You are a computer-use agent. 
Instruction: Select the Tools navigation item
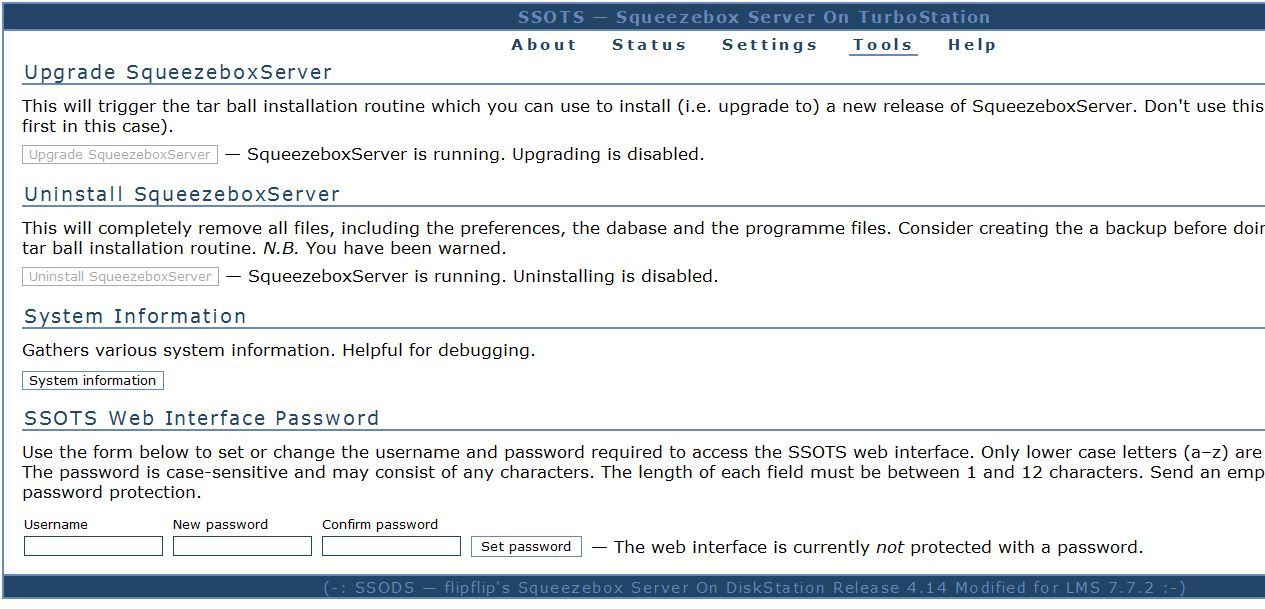click(882, 45)
